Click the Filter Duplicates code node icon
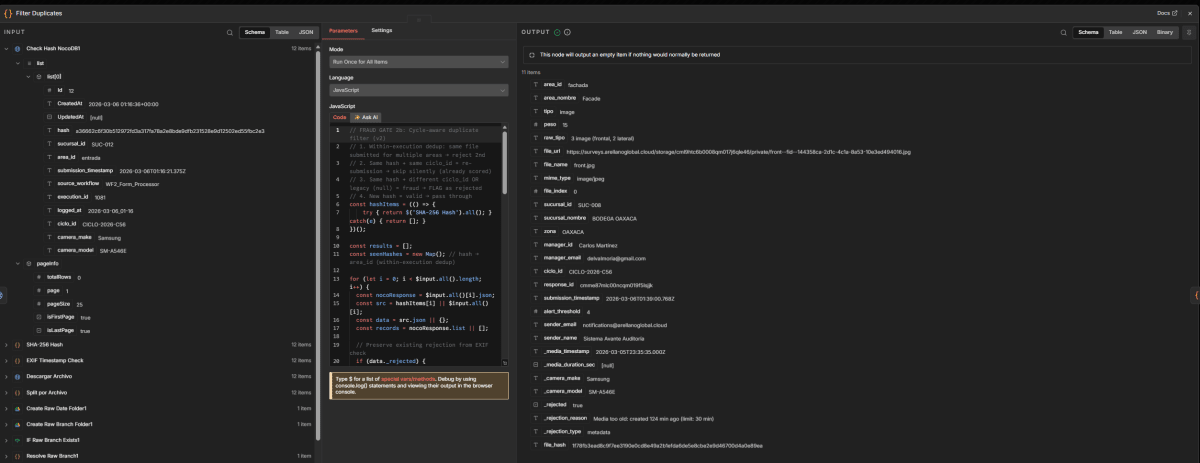Viewport: 1200px width, 463px height. point(9,12)
